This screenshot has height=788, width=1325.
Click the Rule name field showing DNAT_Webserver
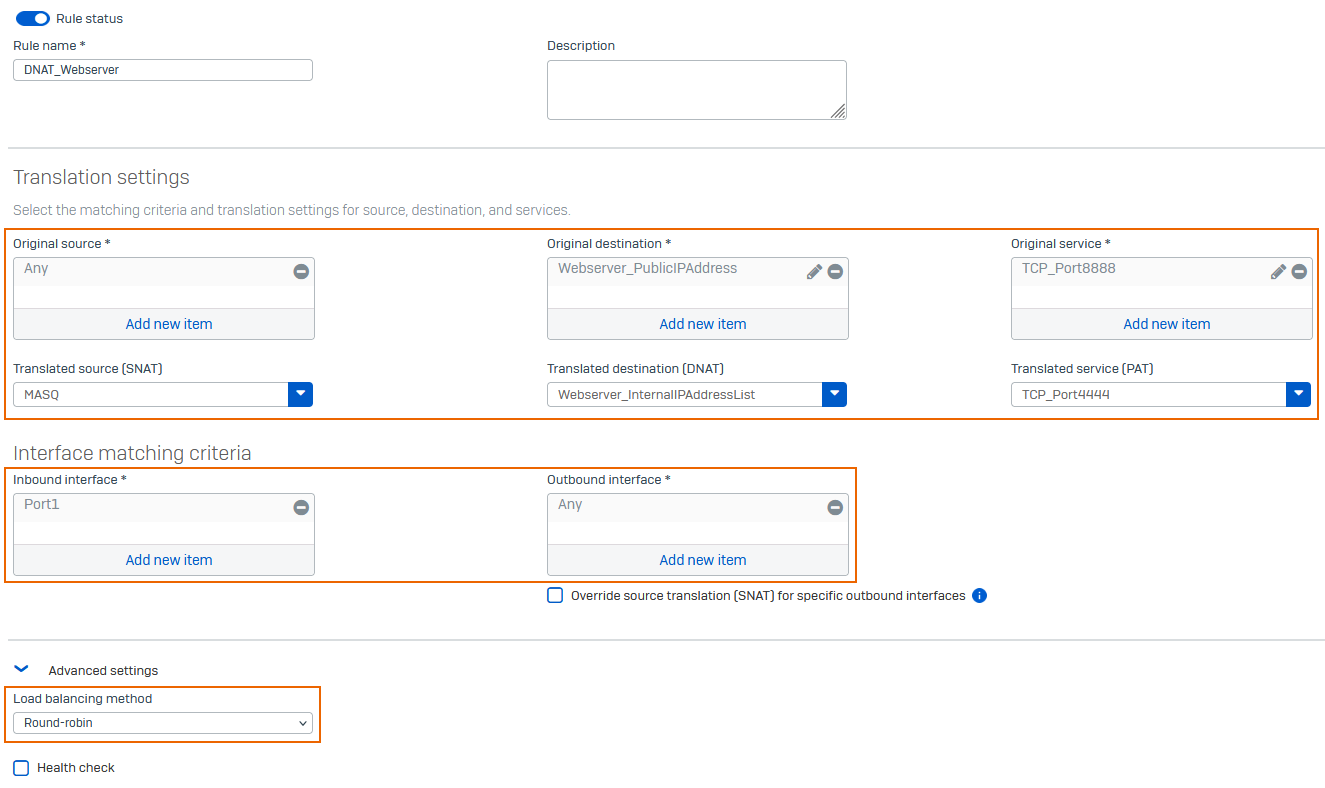click(x=162, y=69)
